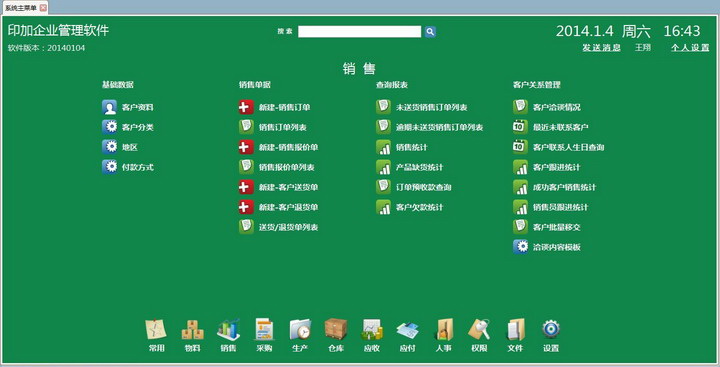Open 产品缺货统计 chart icon
Image resolution: width=720 pixels, height=367 pixels.
point(383,167)
